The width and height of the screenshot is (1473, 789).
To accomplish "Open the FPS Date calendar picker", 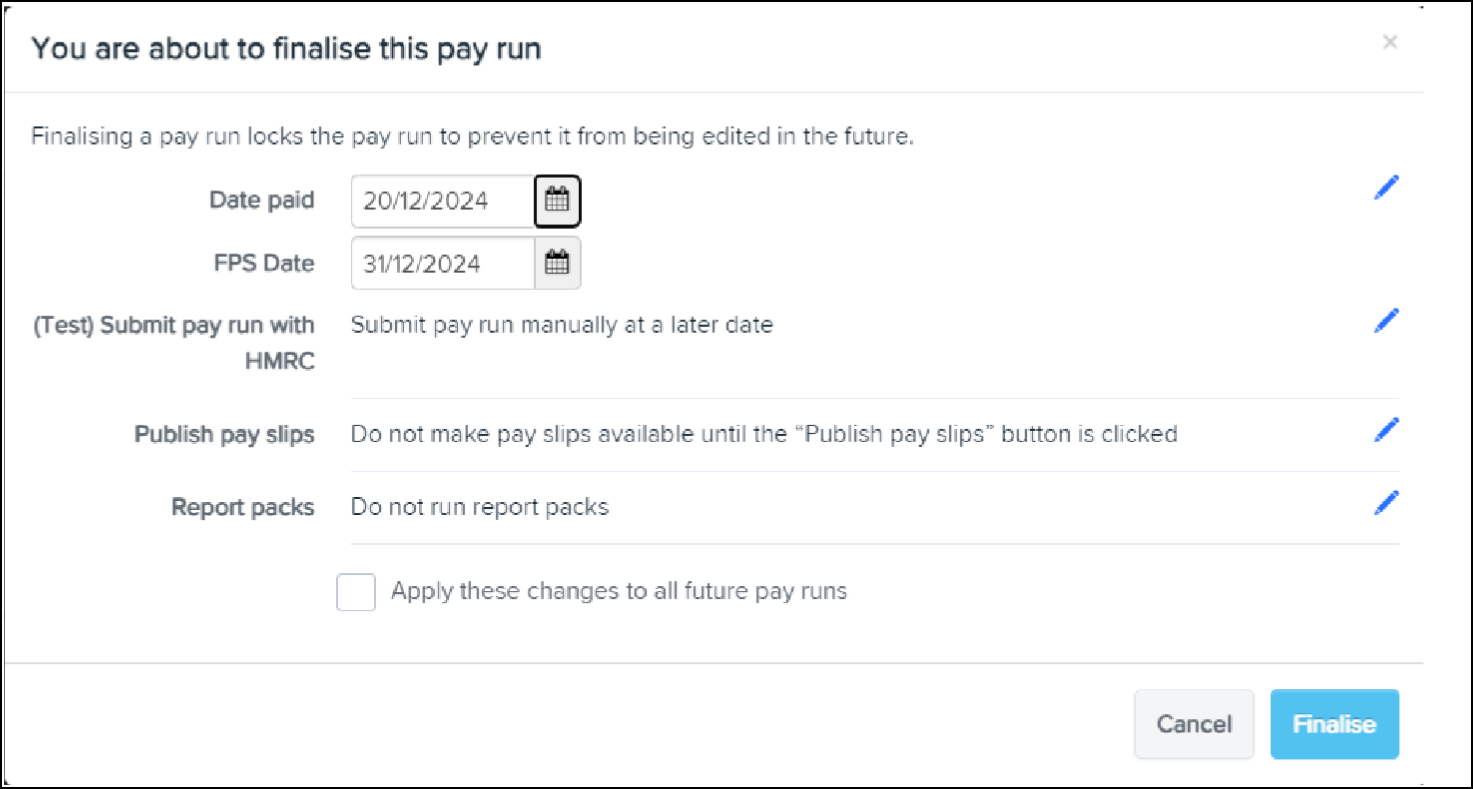I will point(557,264).
